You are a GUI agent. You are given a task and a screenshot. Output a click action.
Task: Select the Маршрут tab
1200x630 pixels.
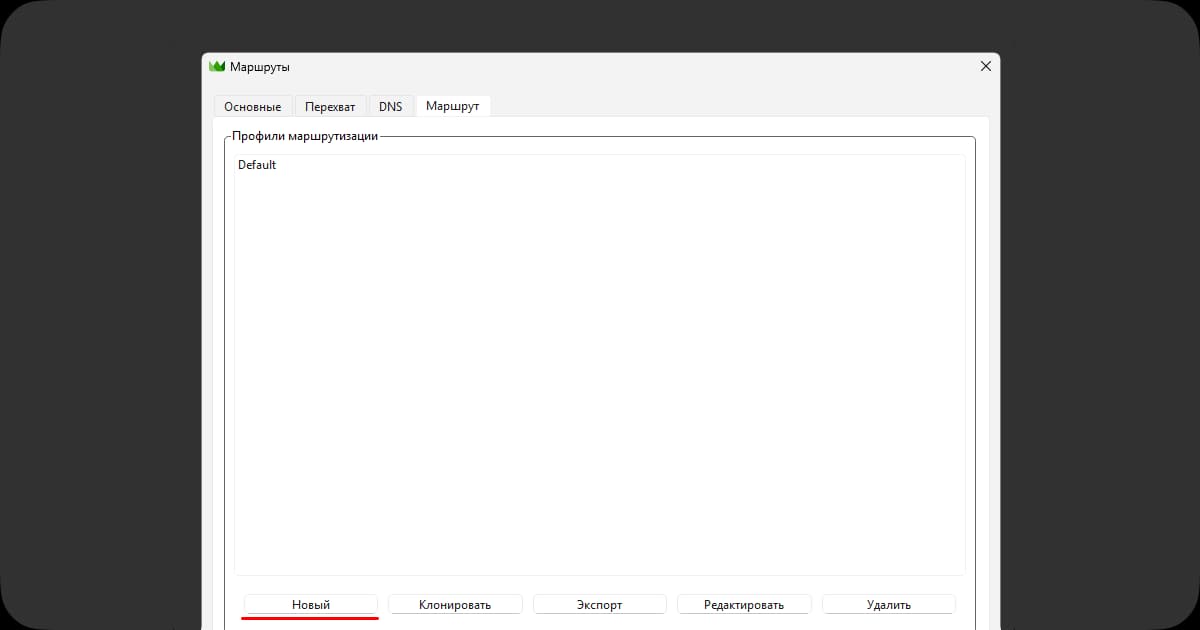pyautogui.click(x=452, y=106)
